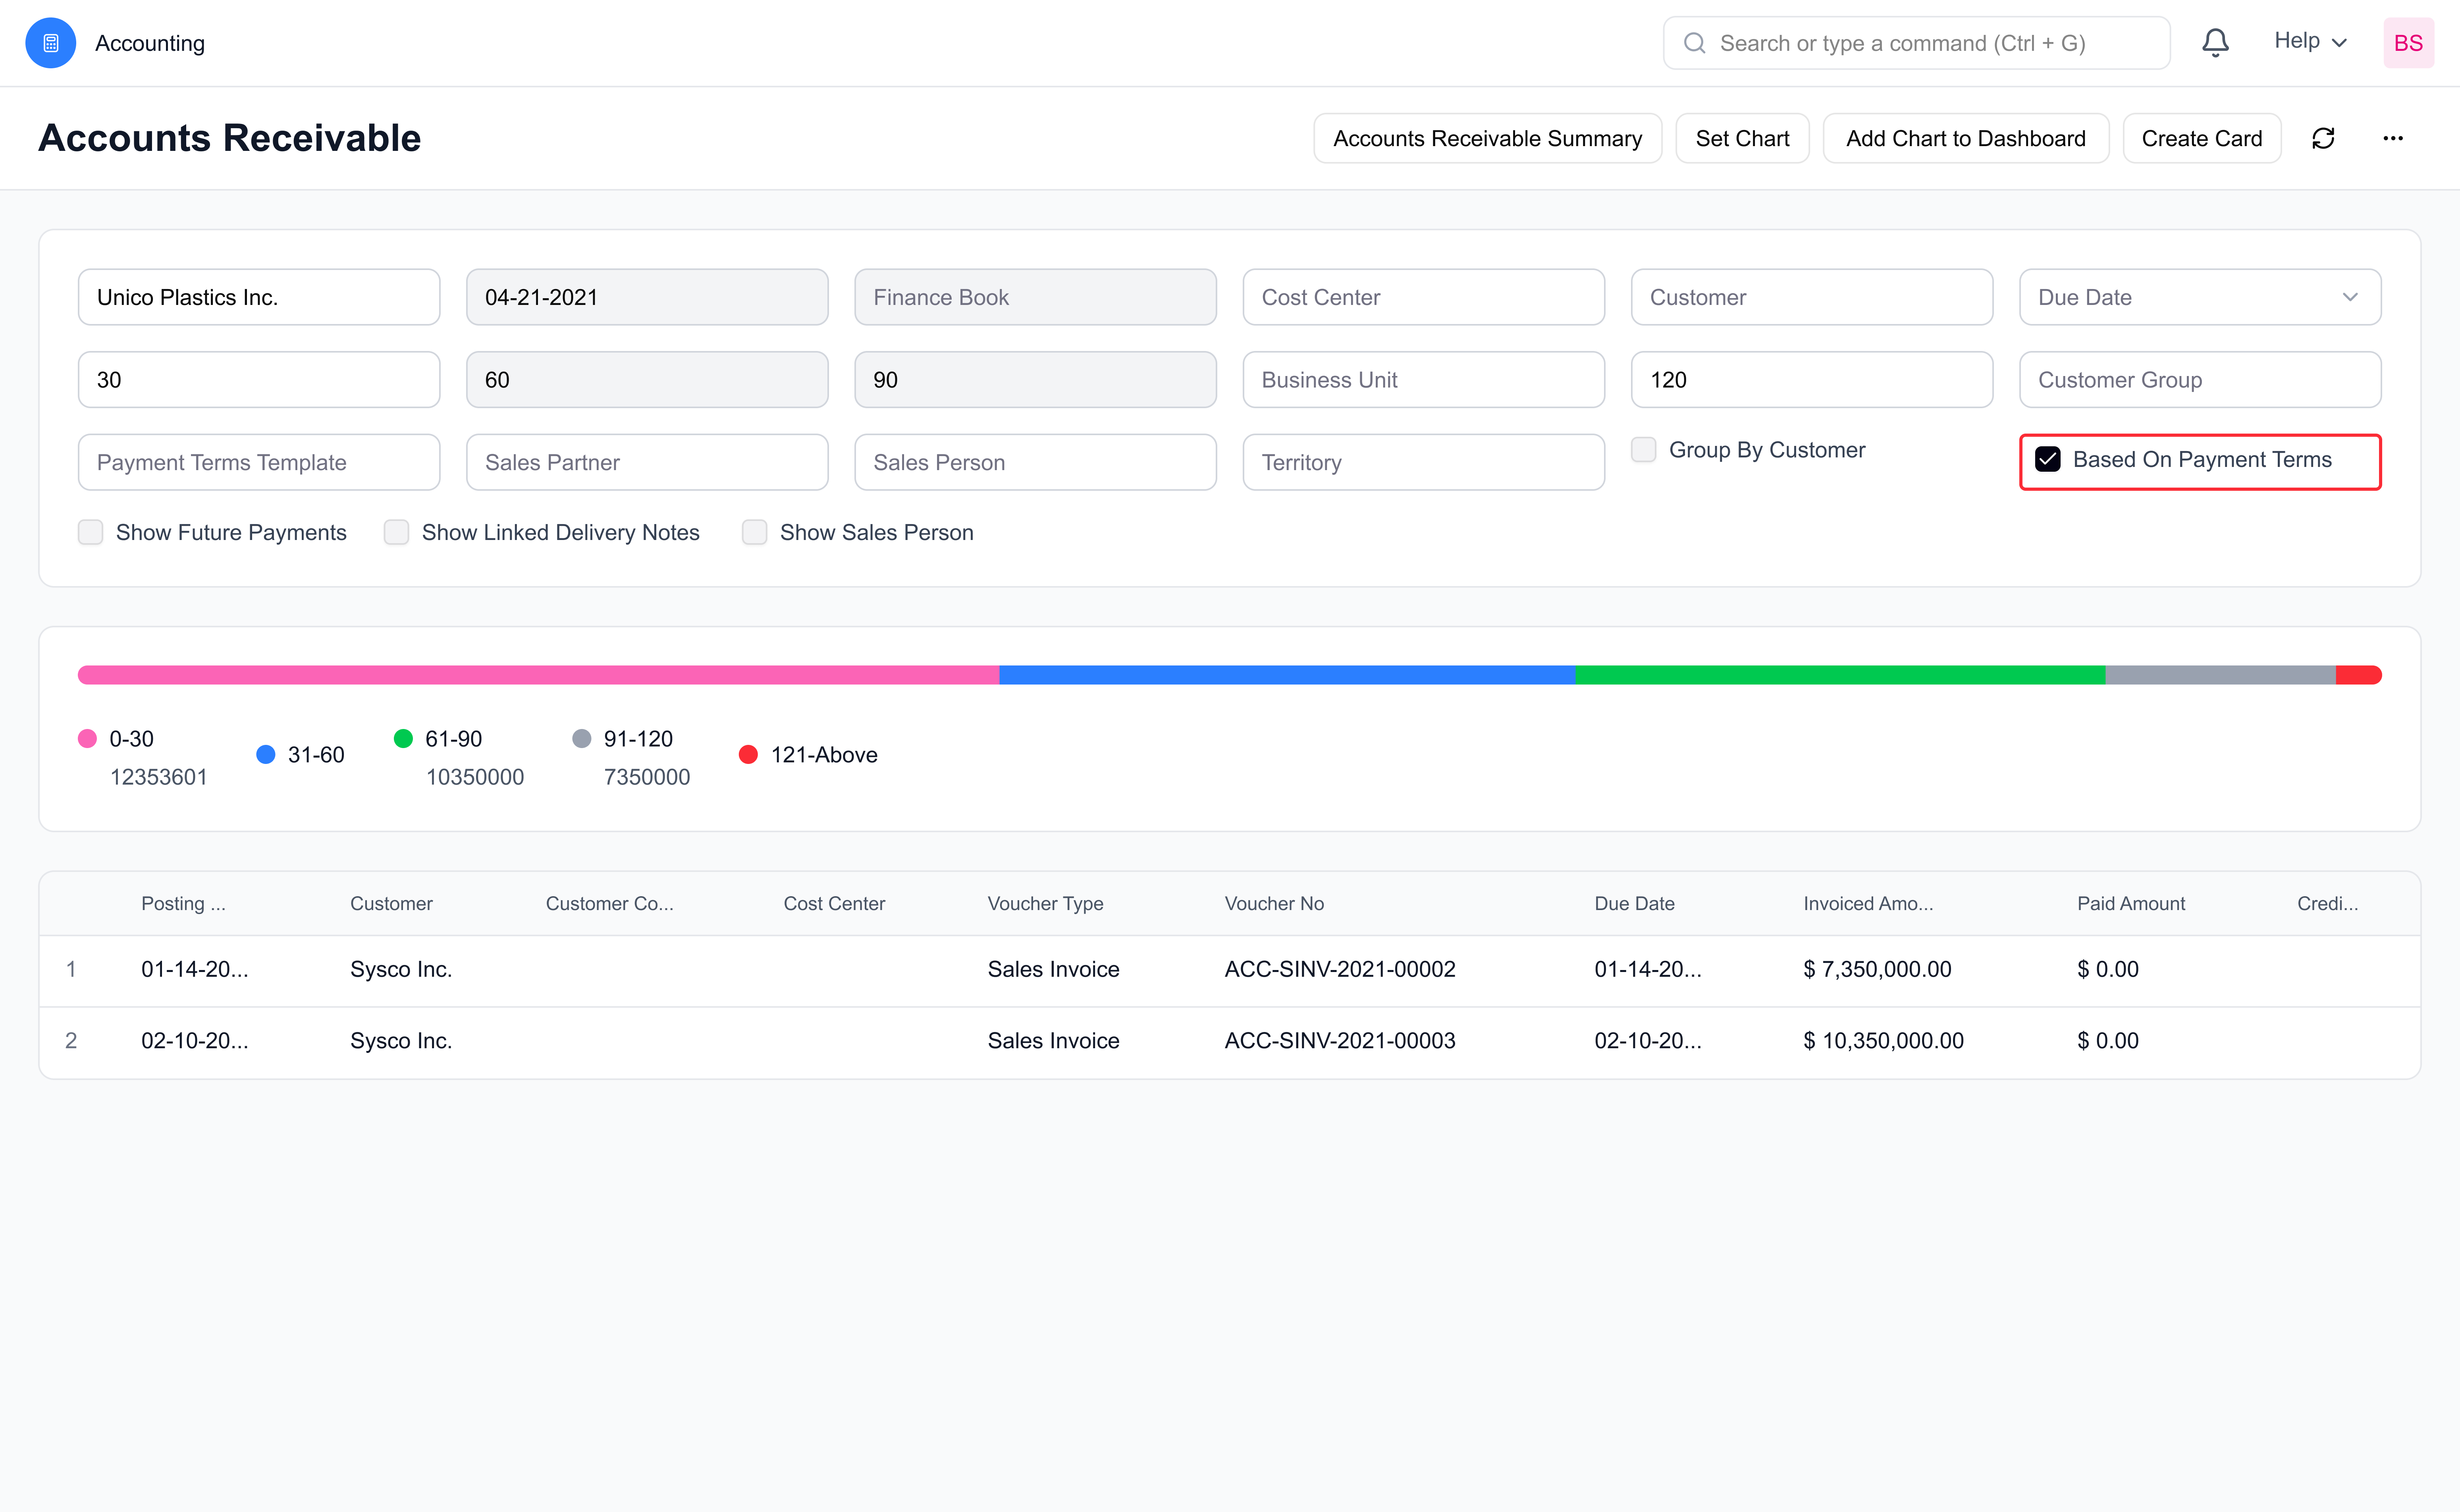This screenshot has width=2460, height=1512.
Task: Click the Add Chart to Dashboard button
Action: point(1965,138)
